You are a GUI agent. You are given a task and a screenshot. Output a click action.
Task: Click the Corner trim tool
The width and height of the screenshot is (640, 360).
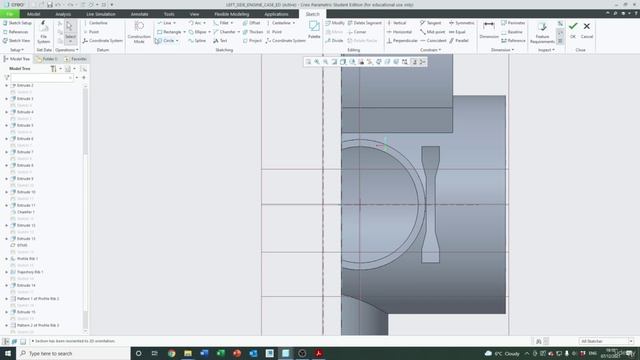(357, 32)
